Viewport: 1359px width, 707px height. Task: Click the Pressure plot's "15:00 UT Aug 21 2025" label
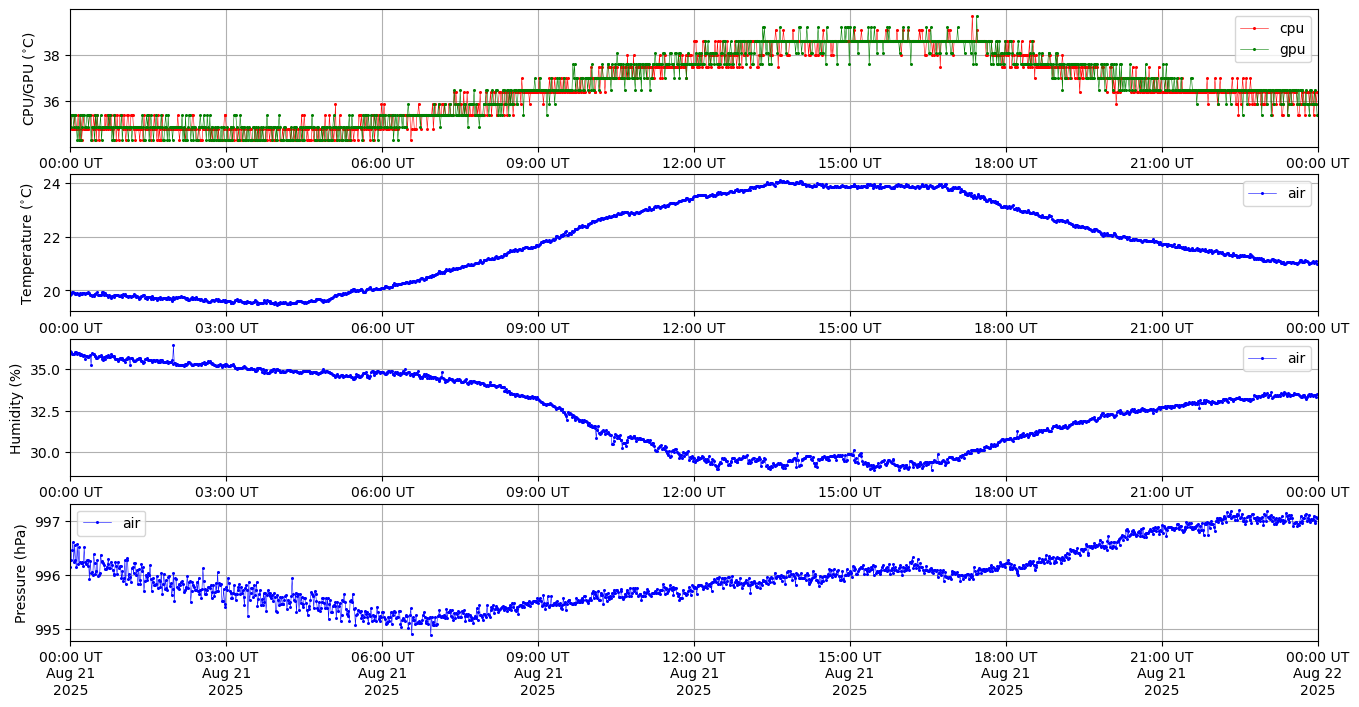[850, 674]
